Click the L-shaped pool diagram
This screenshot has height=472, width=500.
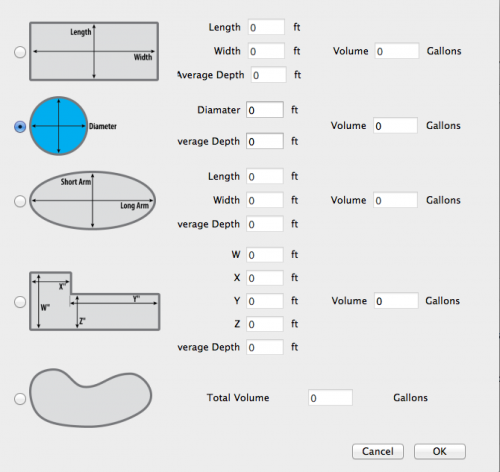point(95,301)
